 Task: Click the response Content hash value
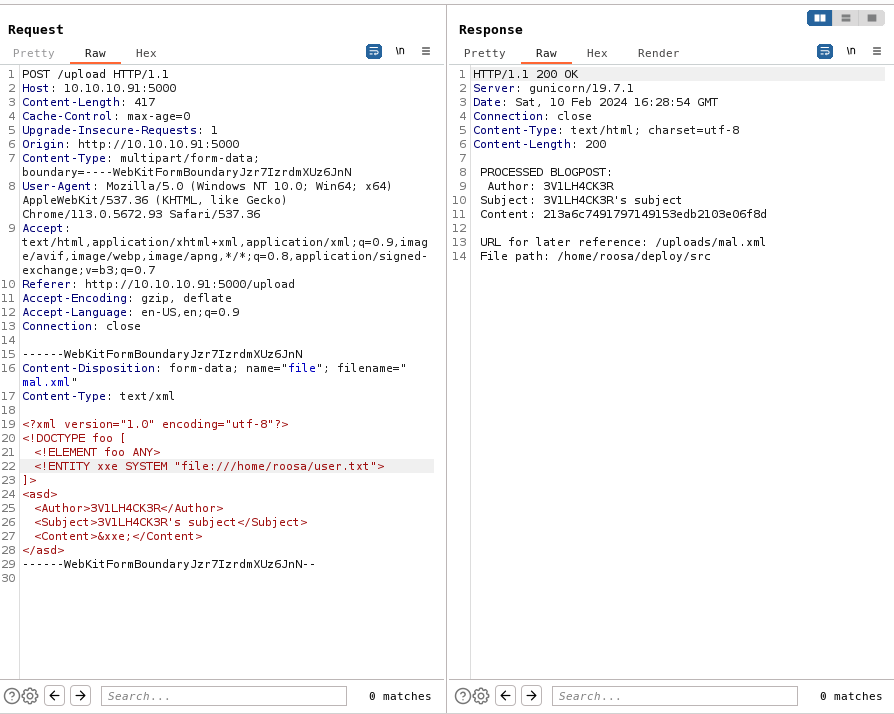click(x=655, y=214)
